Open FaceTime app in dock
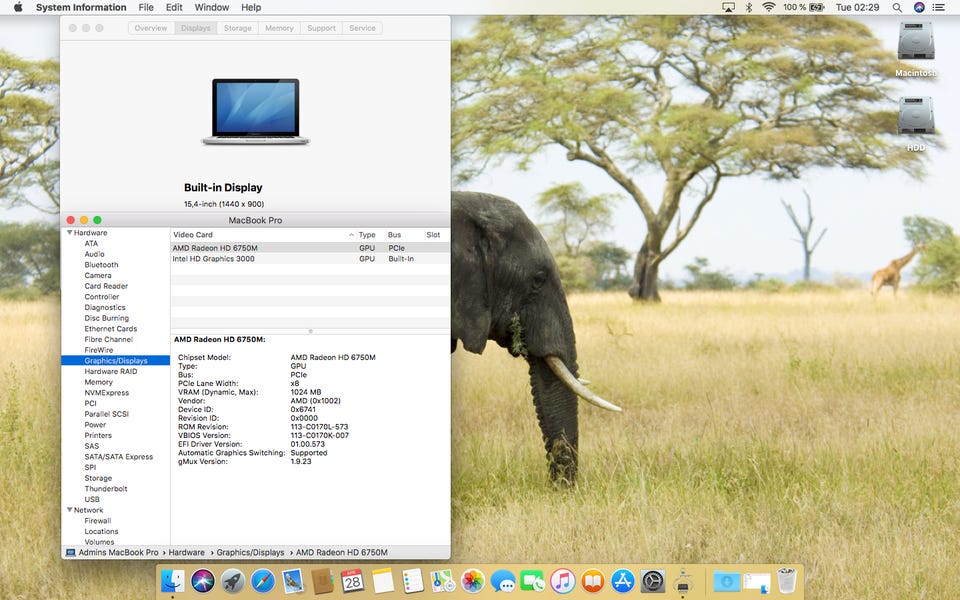Viewport: 960px width, 600px height. pyautogui.click(x=533, y=581)
